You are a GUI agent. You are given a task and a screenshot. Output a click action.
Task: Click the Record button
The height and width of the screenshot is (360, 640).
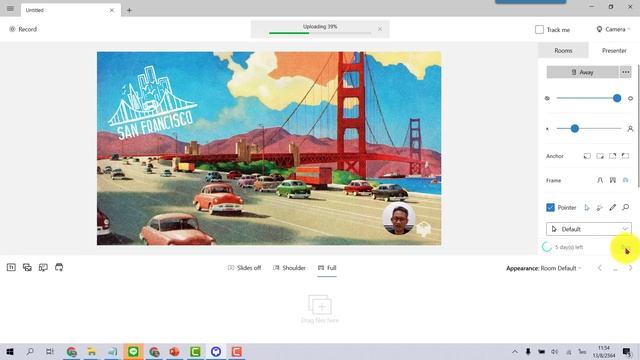23,29
